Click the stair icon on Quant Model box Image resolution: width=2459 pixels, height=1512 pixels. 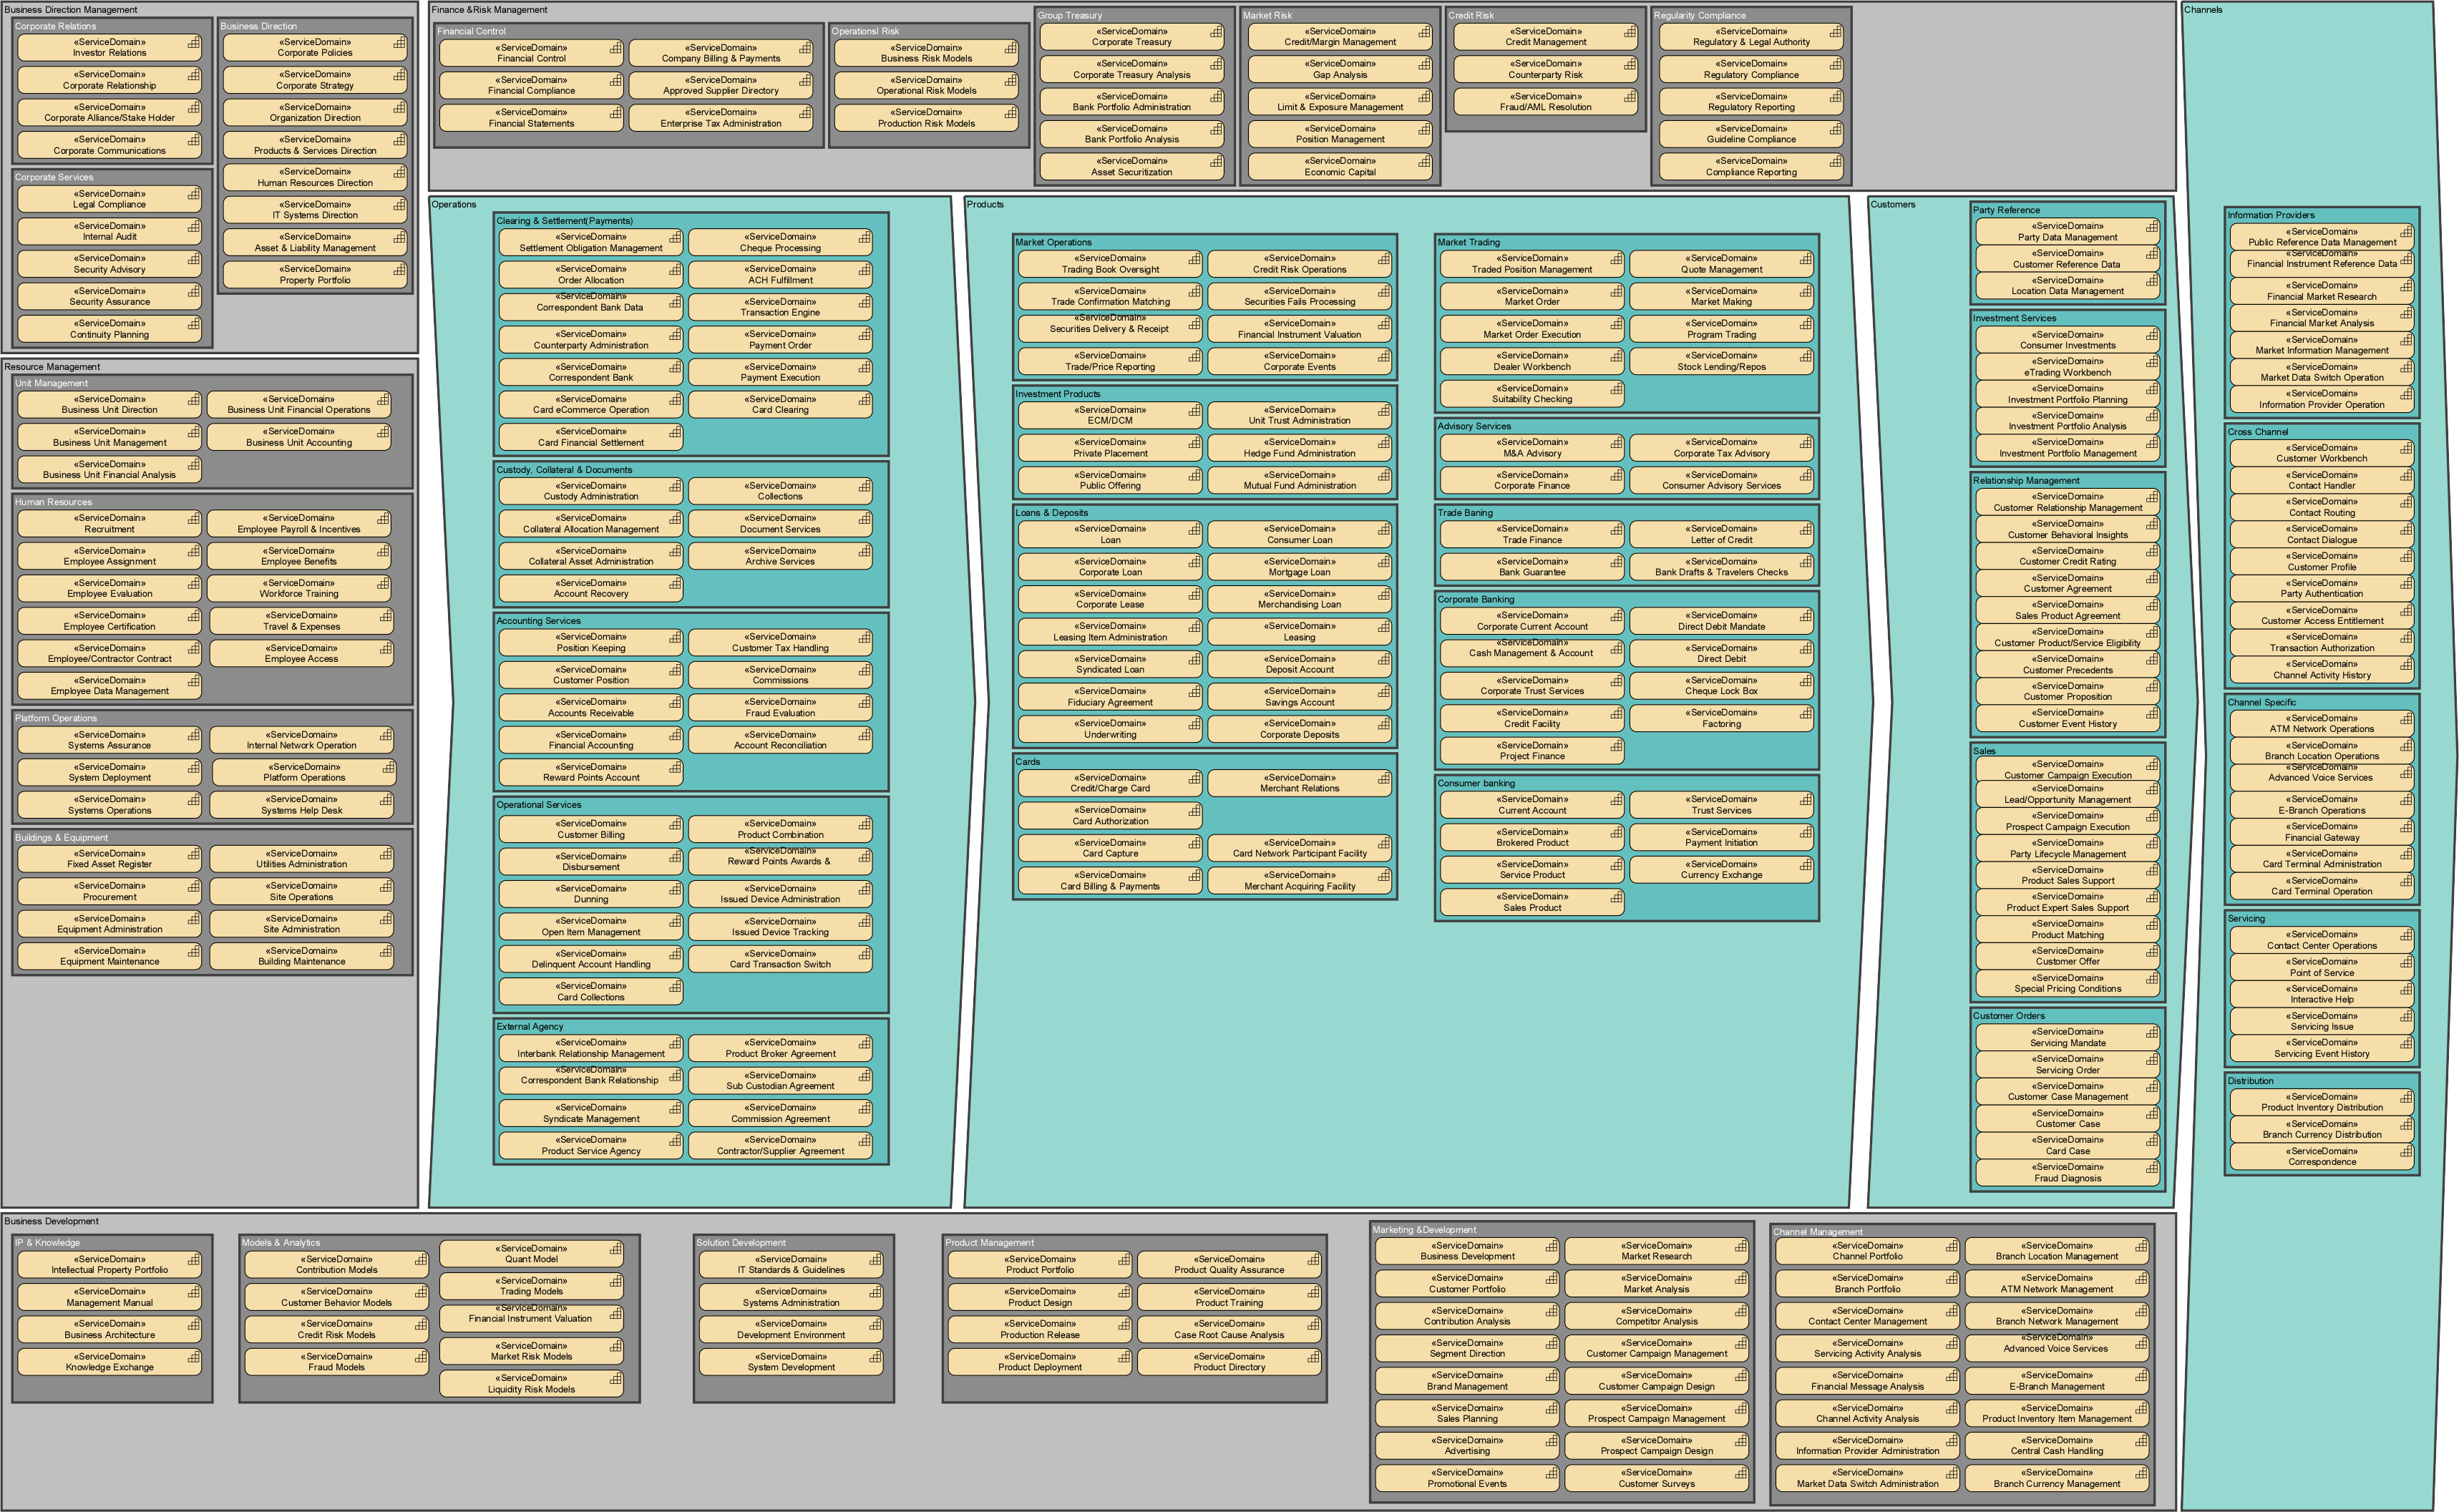[615, 1249]
